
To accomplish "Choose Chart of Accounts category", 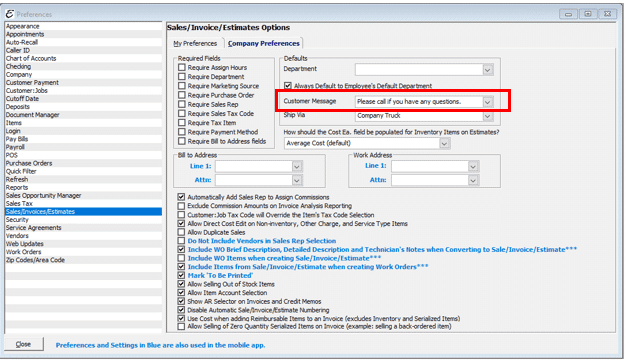I will point(83,58).
